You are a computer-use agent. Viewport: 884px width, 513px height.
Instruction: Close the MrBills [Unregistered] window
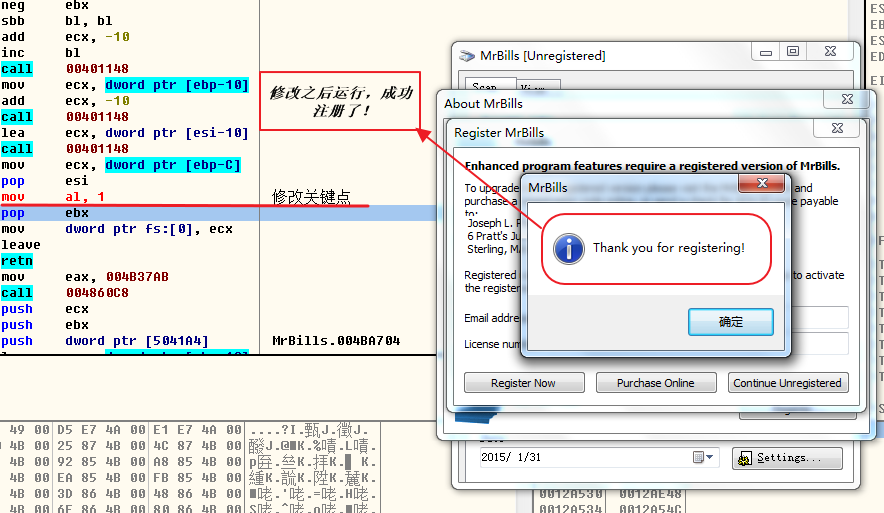tap(830, 52)
